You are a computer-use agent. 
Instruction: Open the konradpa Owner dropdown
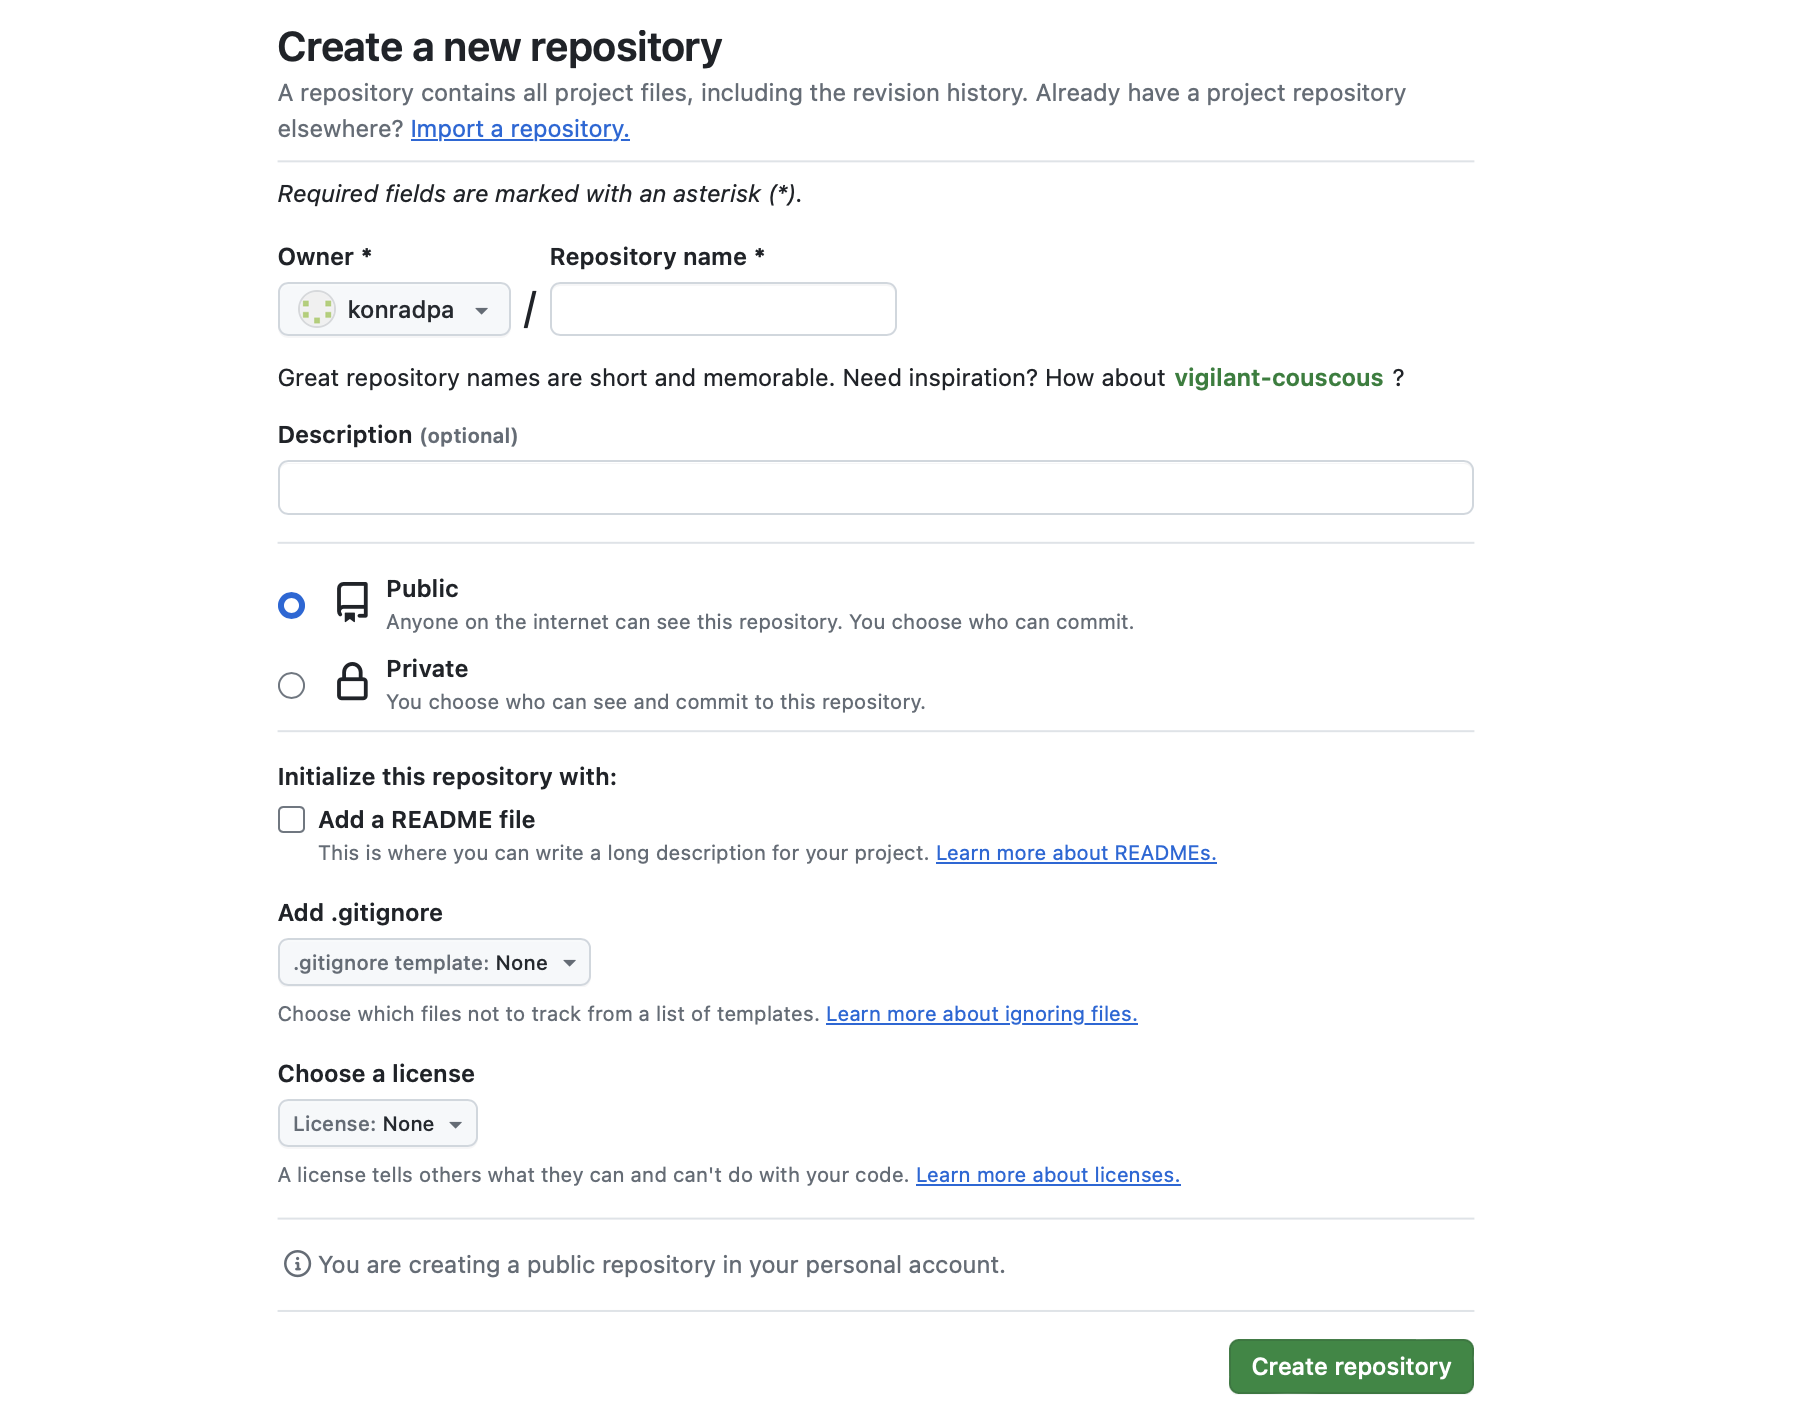pyautogui.click(x=394, y=310)
